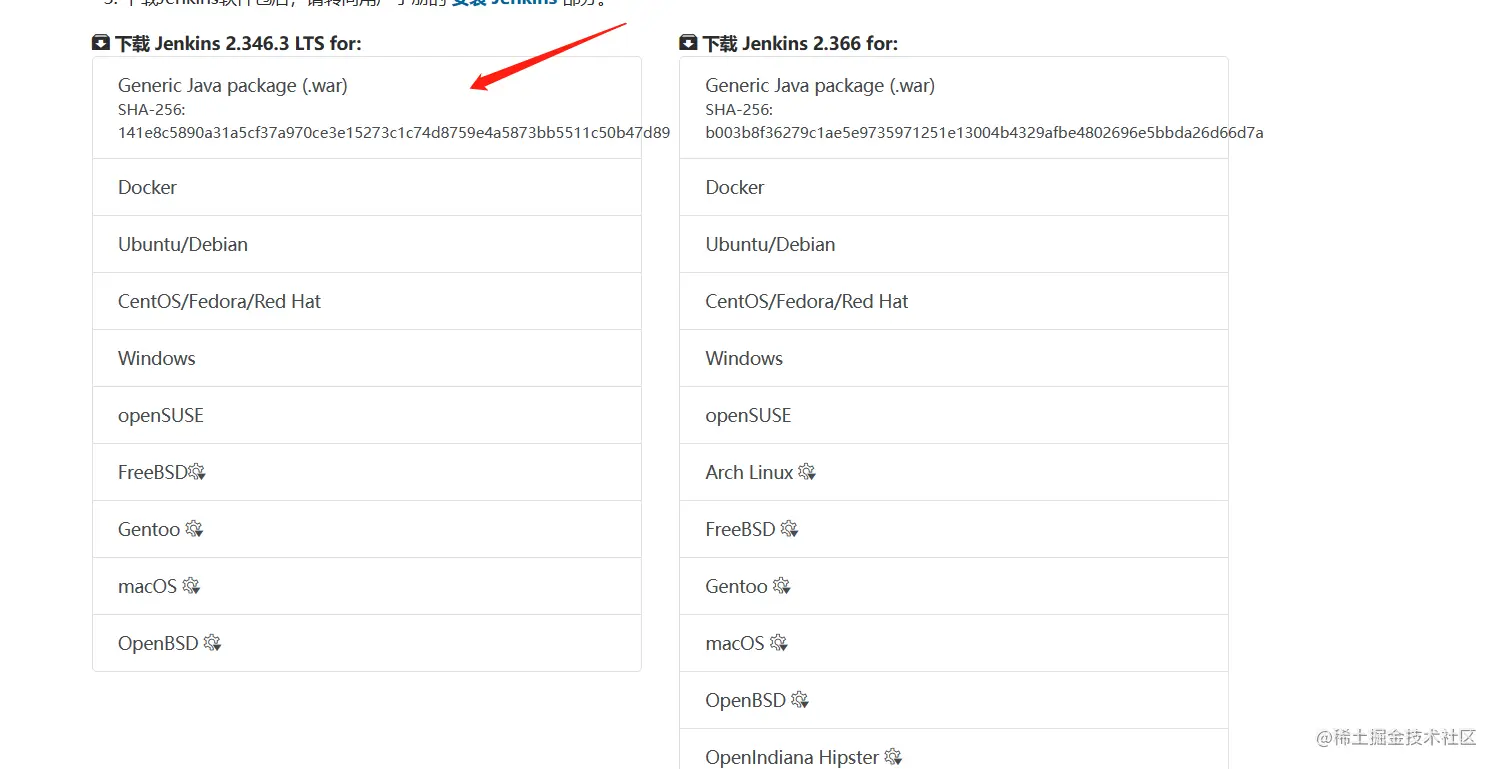The height and width of the screenshot is (769, 1498).
Task: Click OpenBSD third-party icon in LTS list
Action: tap(212, 643)
